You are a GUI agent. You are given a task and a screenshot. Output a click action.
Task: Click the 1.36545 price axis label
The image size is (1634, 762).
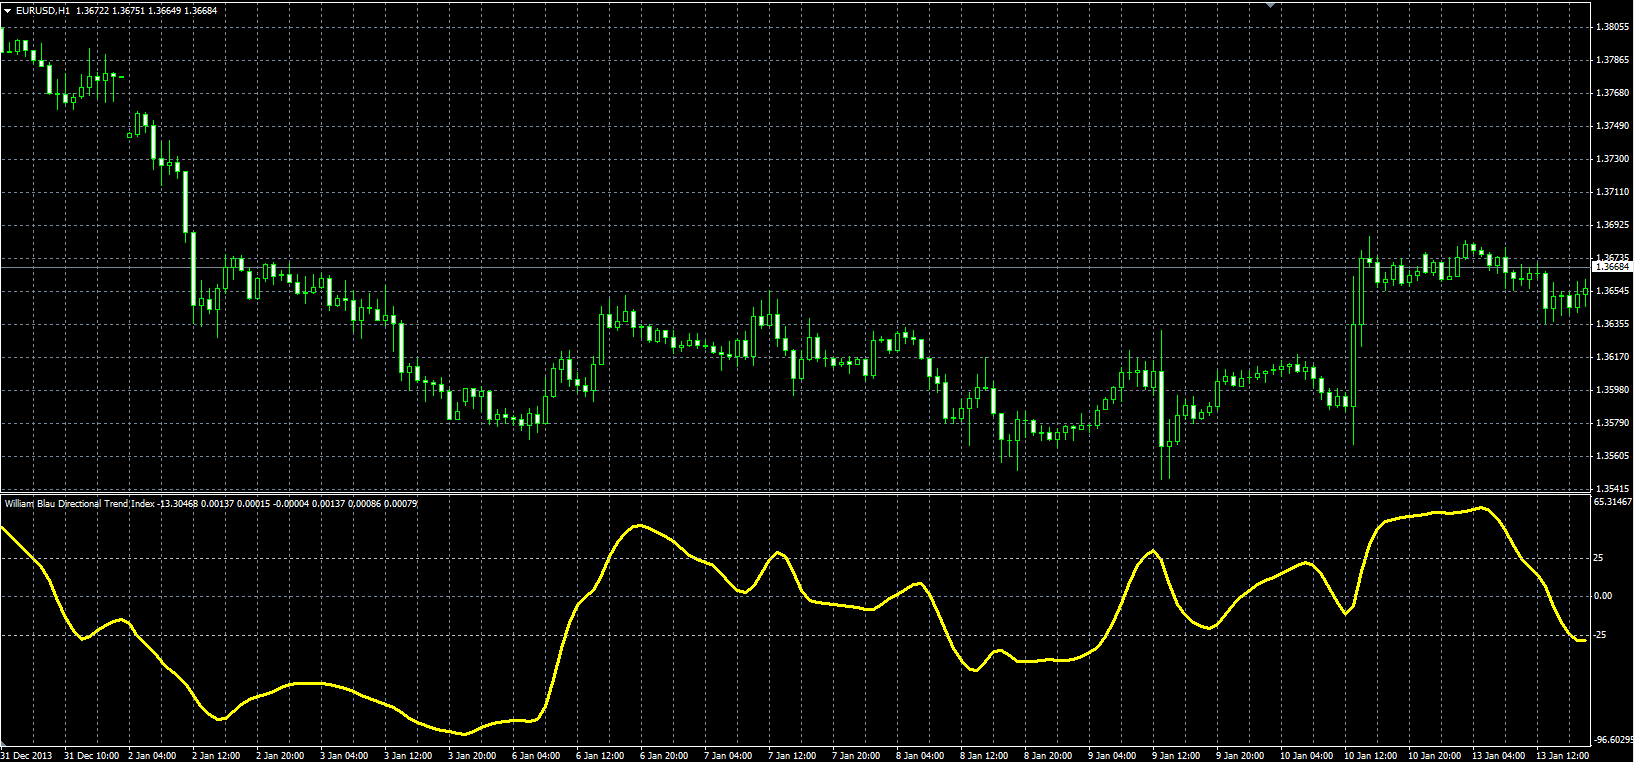(x=1614, y=291)
